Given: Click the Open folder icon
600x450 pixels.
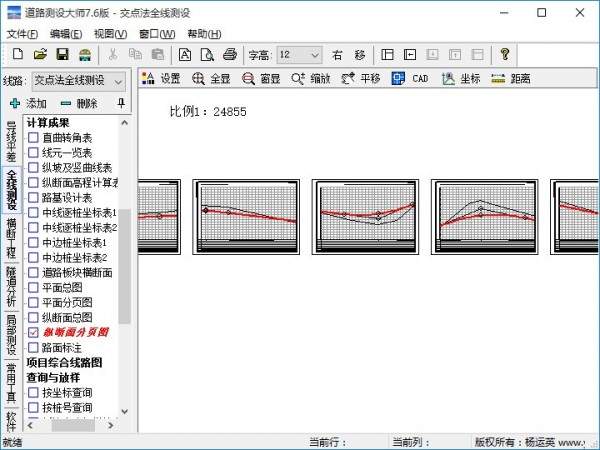Looking at the screenshot, I should [x=40, y=54].
